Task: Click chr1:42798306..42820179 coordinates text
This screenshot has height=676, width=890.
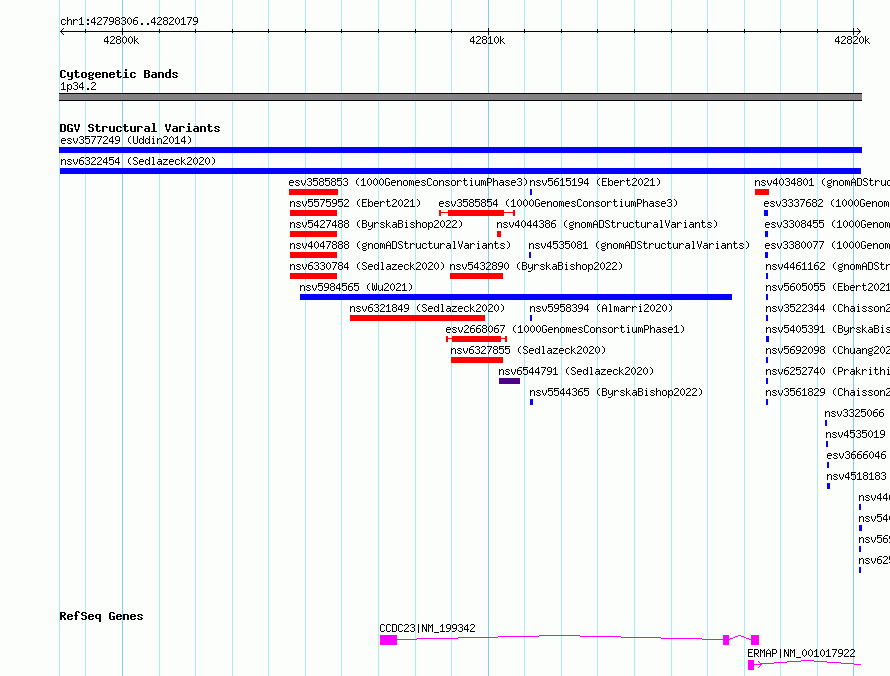Action: [x=129, y=21]
